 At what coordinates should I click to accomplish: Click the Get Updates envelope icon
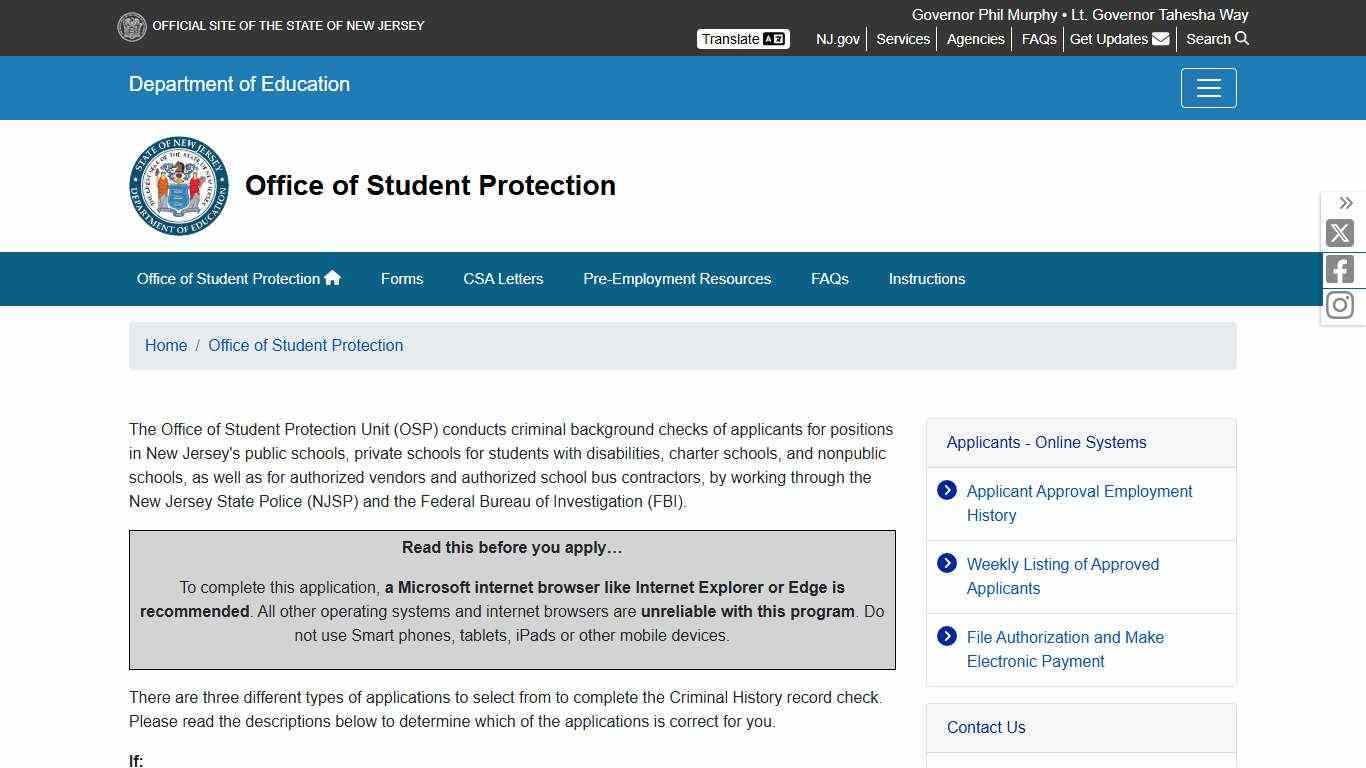click(x=1160, y=39)
